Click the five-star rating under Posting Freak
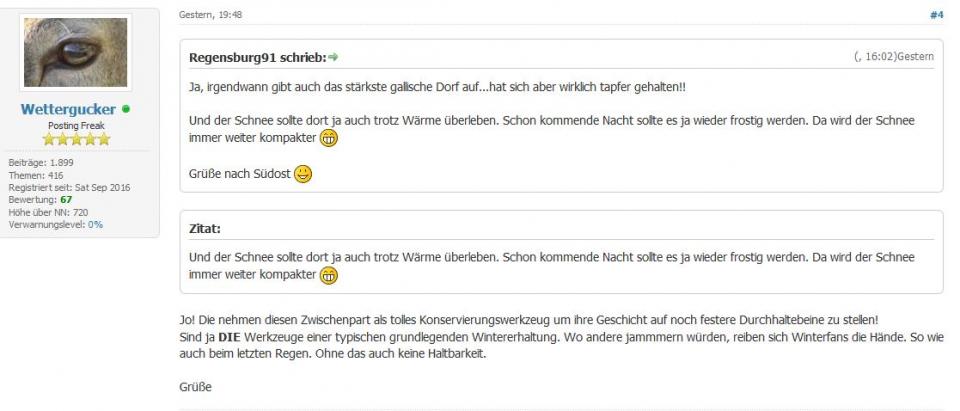 coord(76,139)
